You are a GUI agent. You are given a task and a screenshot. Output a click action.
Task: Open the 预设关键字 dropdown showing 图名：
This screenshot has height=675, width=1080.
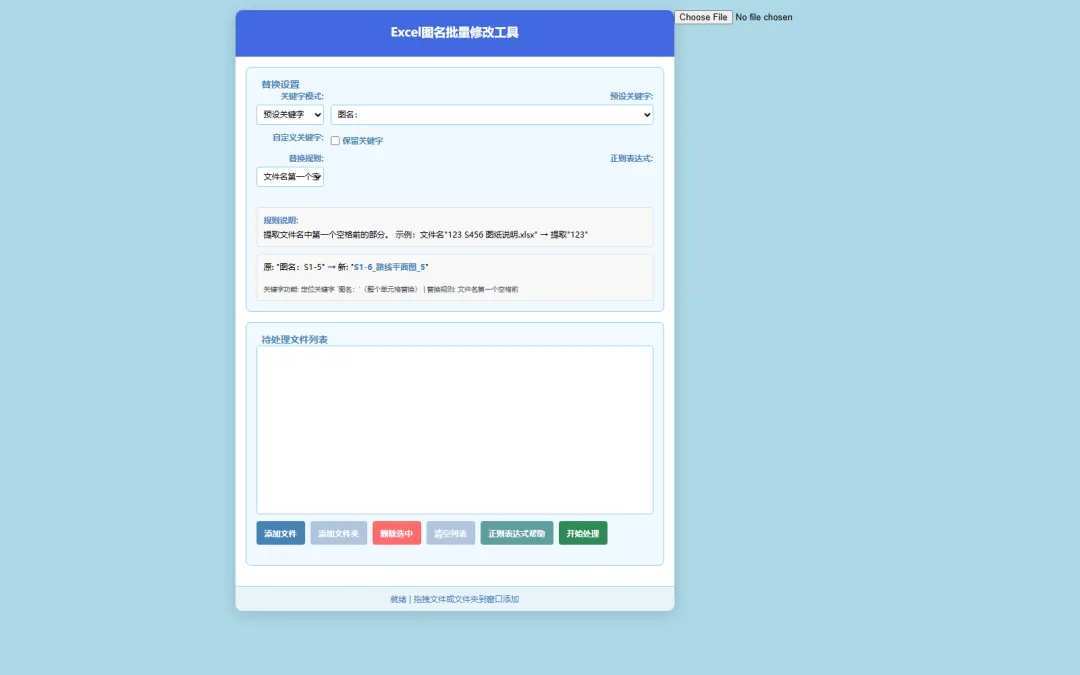click(x=492, y=114)
